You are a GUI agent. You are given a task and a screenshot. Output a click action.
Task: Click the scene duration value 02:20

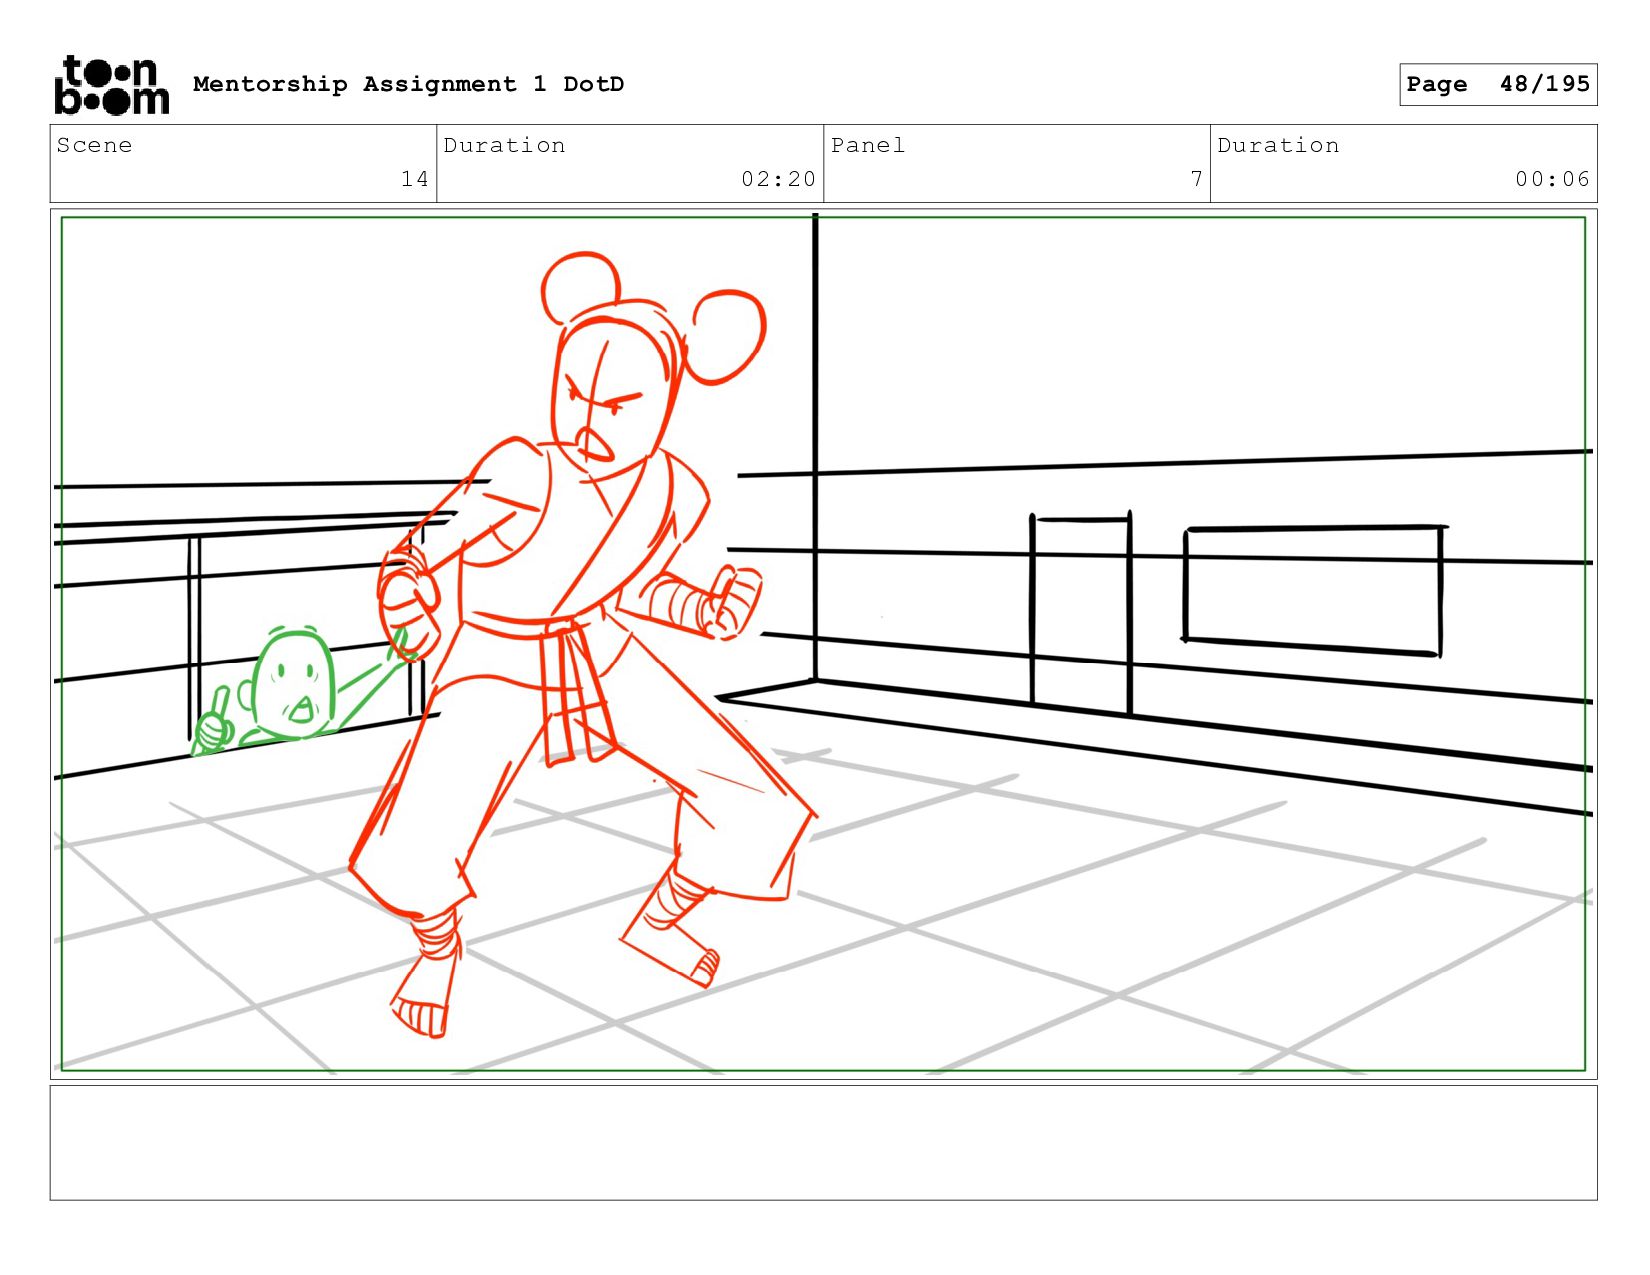coord(778,179)
